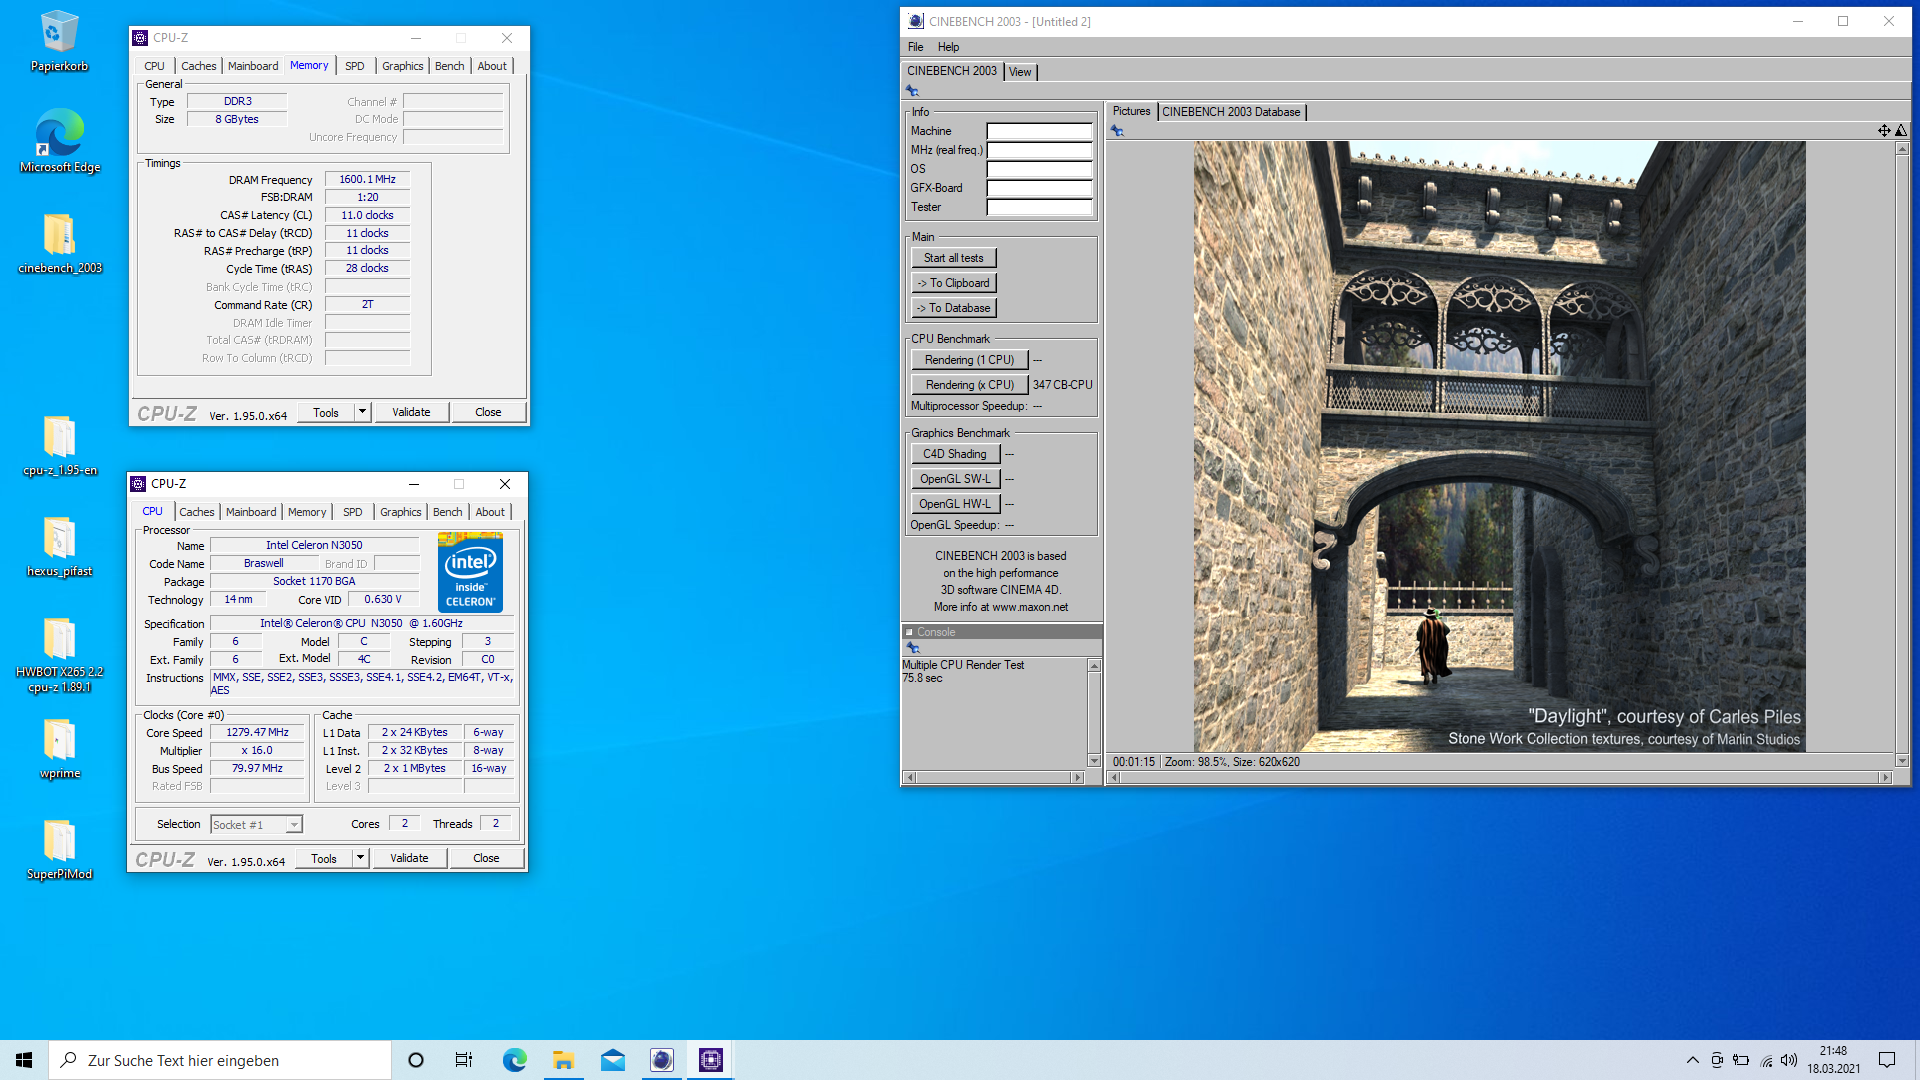
Task: Click the taskbar search box
Action: click(220, 1060)
